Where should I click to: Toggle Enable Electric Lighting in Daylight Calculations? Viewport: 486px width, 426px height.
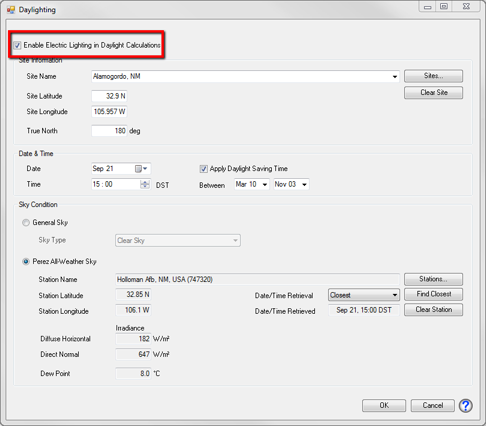(x=17, y=45)
